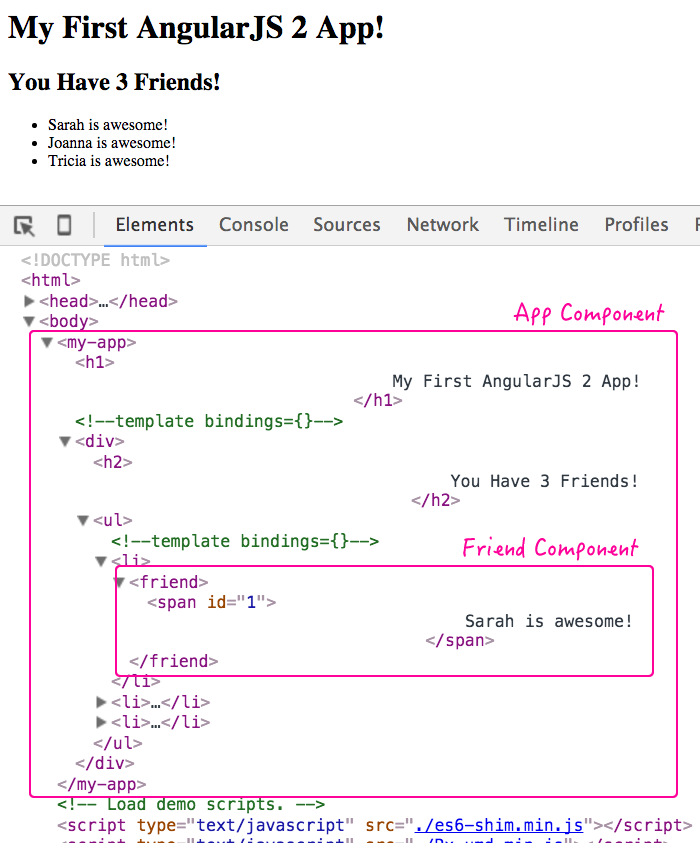Click 'My First AngularJS 2 App!' DOM text node

click(516, 381)
